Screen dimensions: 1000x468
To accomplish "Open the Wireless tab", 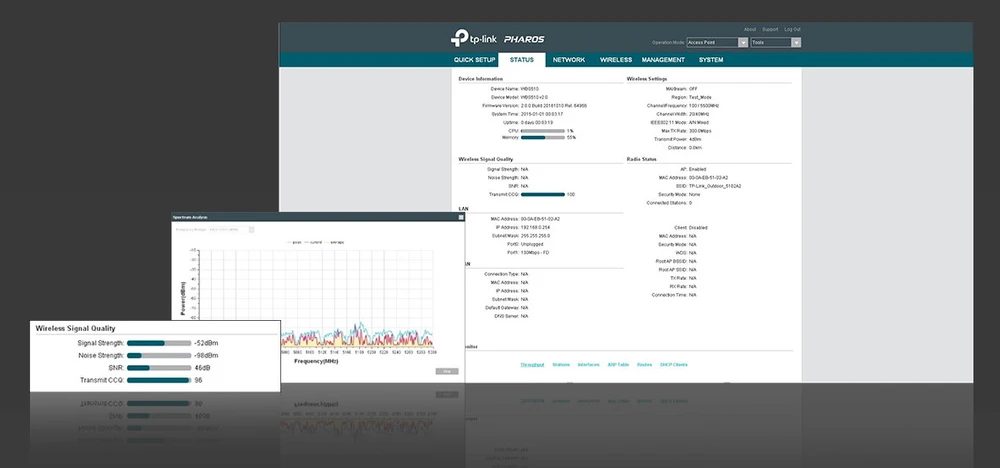I will (616, 60).
